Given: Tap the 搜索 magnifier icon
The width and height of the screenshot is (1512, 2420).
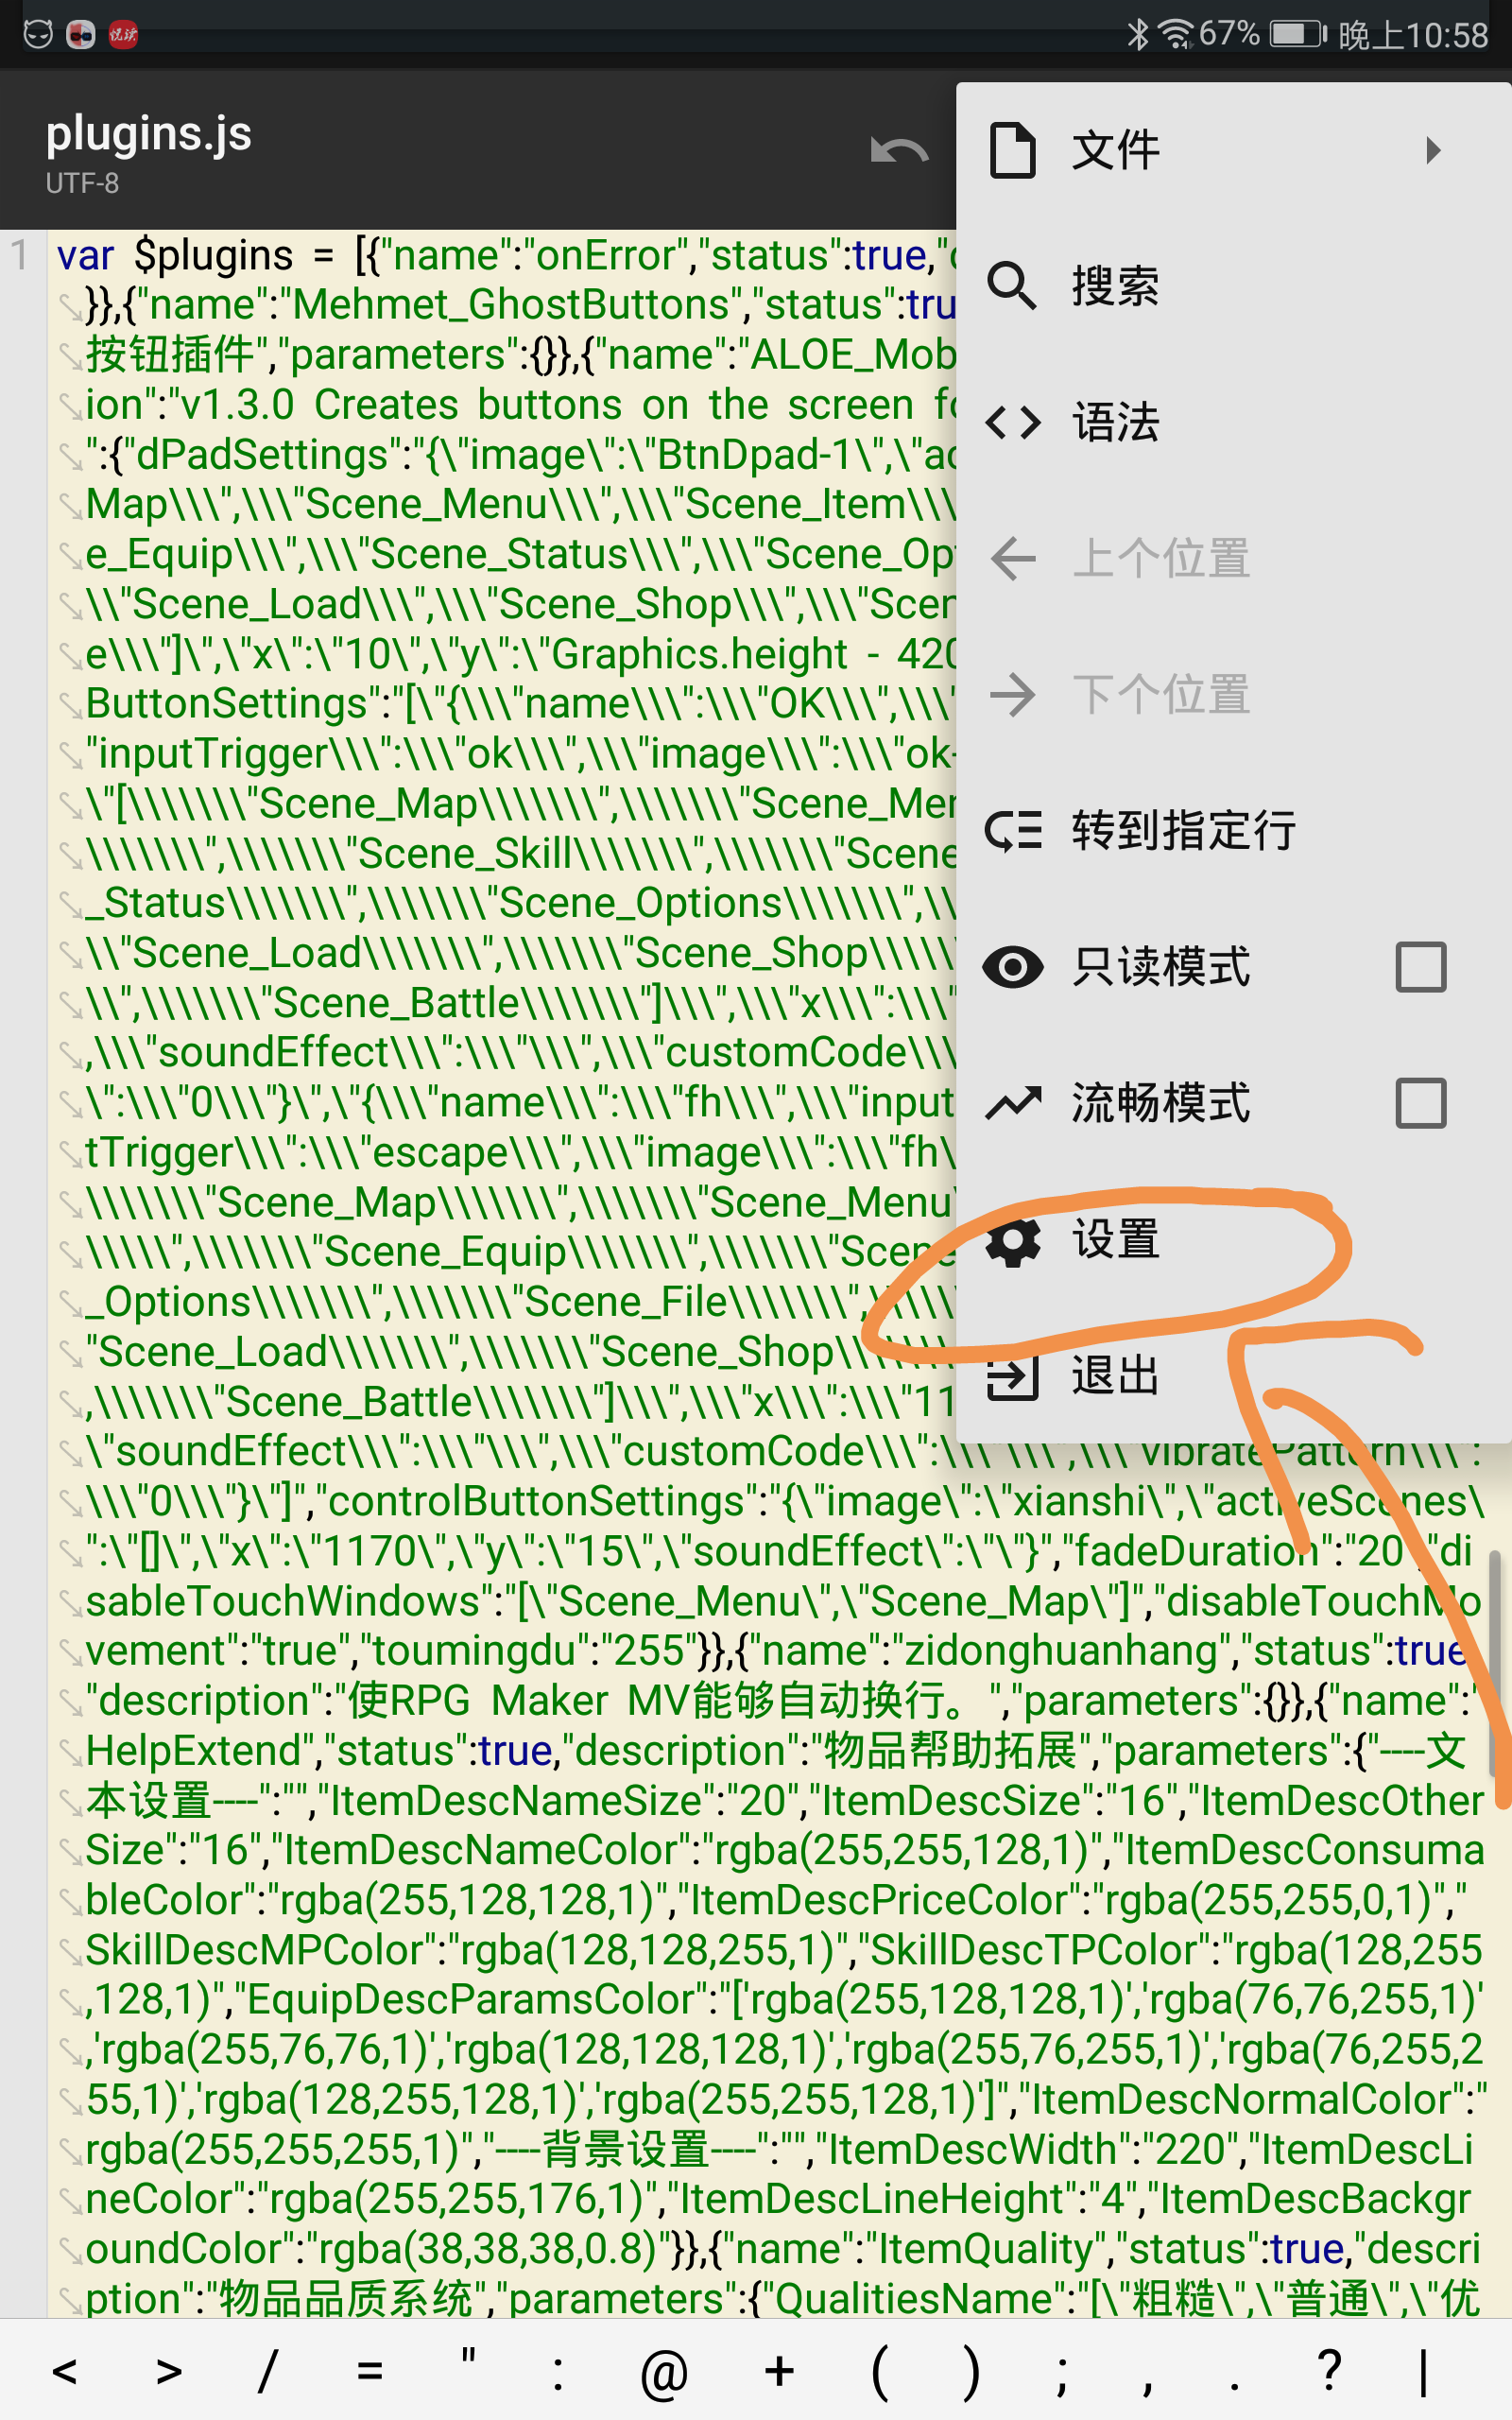Looking at the screenshot, I should [x=1012, y=286].
